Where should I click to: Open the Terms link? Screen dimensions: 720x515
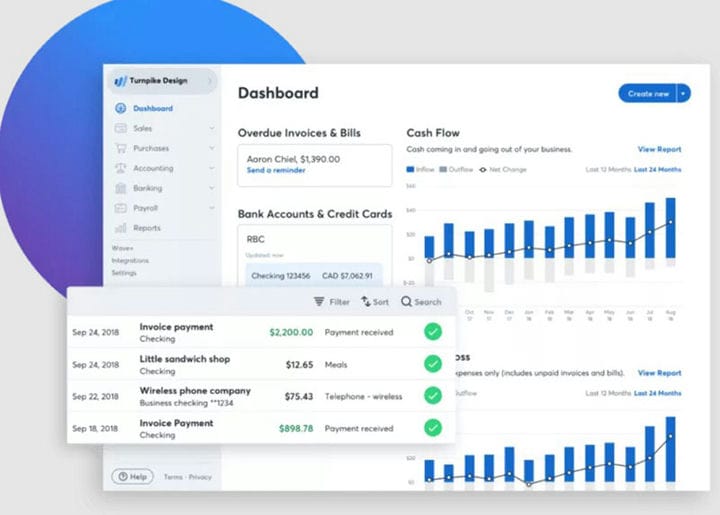173,477
